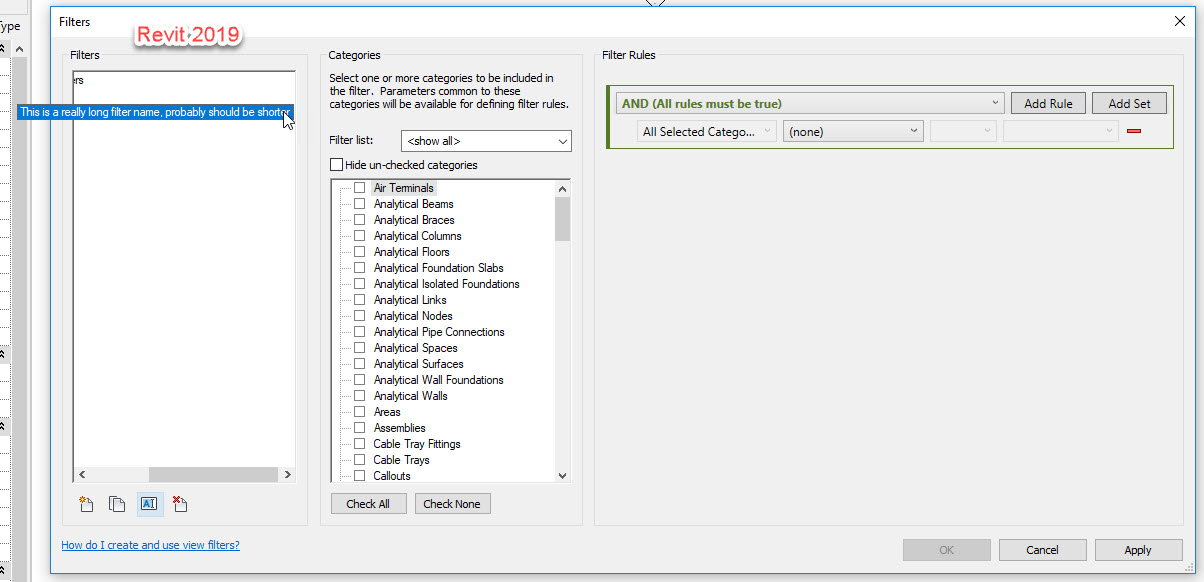The width and height of the screenshot is (1204, 582).
Task: Click the Check All button
Action: click(368, 503)
